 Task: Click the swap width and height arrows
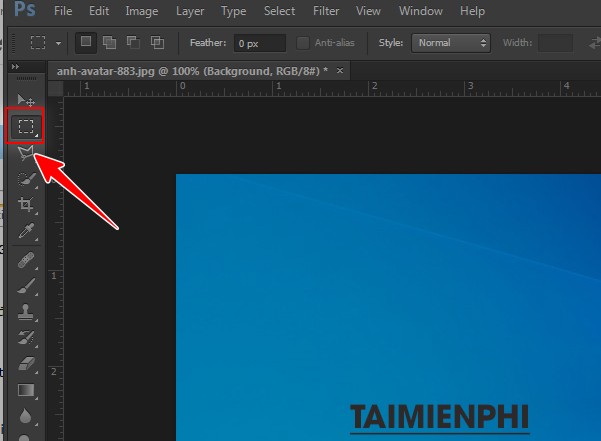tap(595, 43)
